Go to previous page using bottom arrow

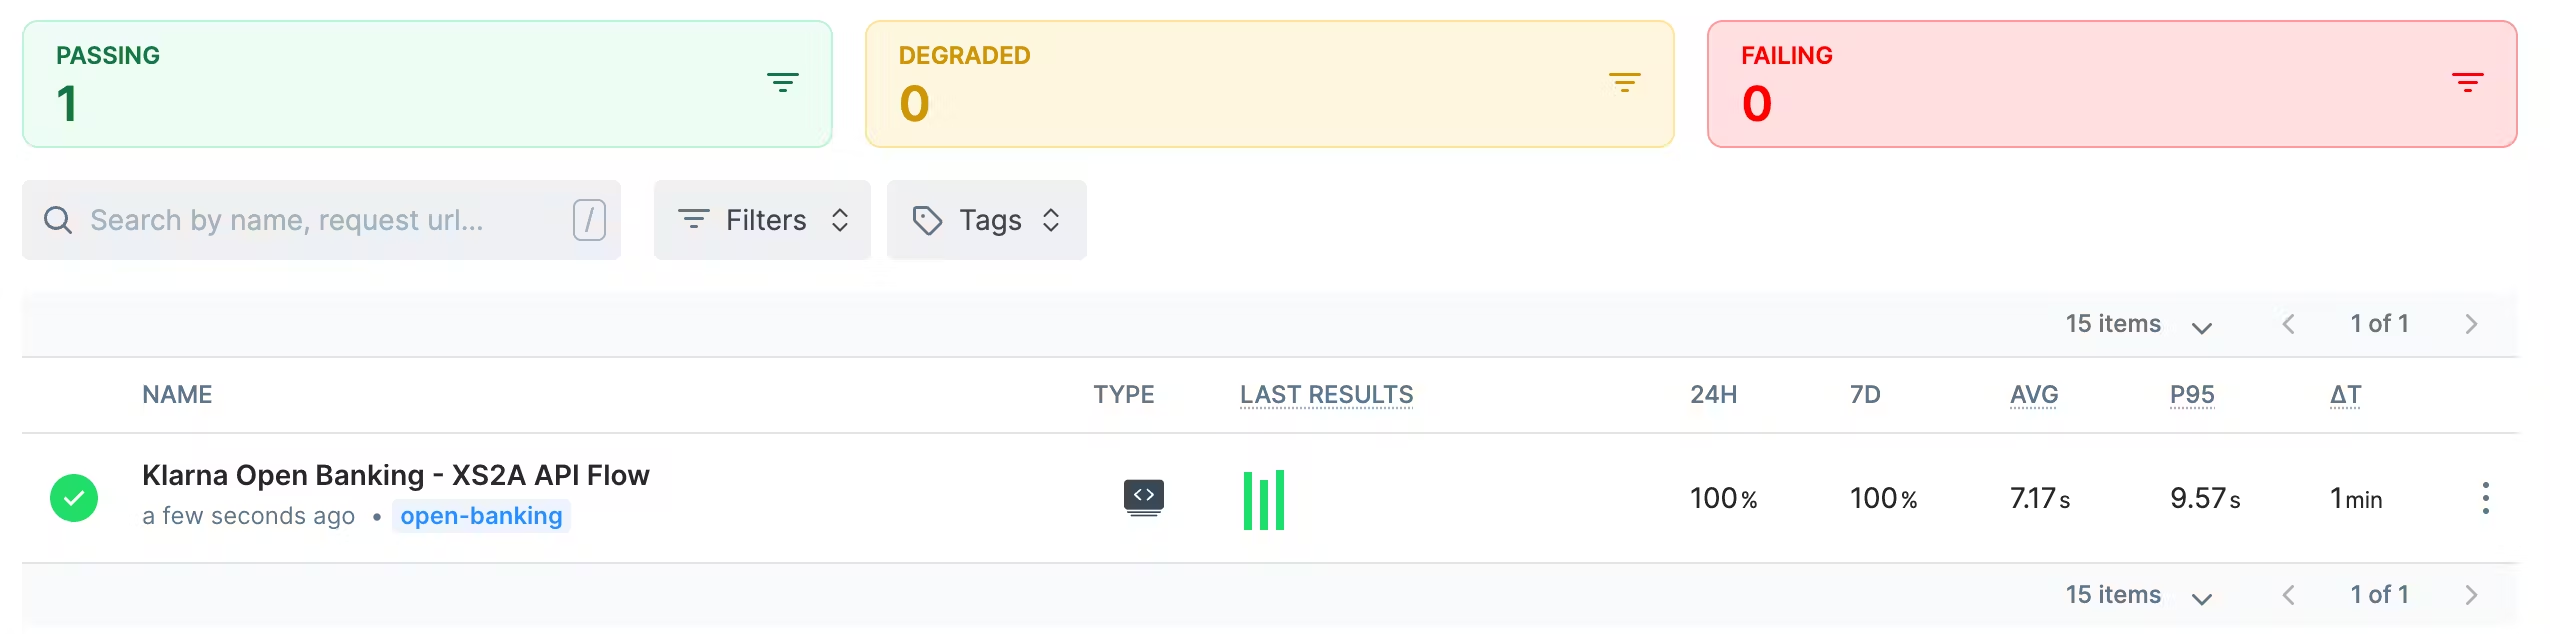tap(2288, 595)
